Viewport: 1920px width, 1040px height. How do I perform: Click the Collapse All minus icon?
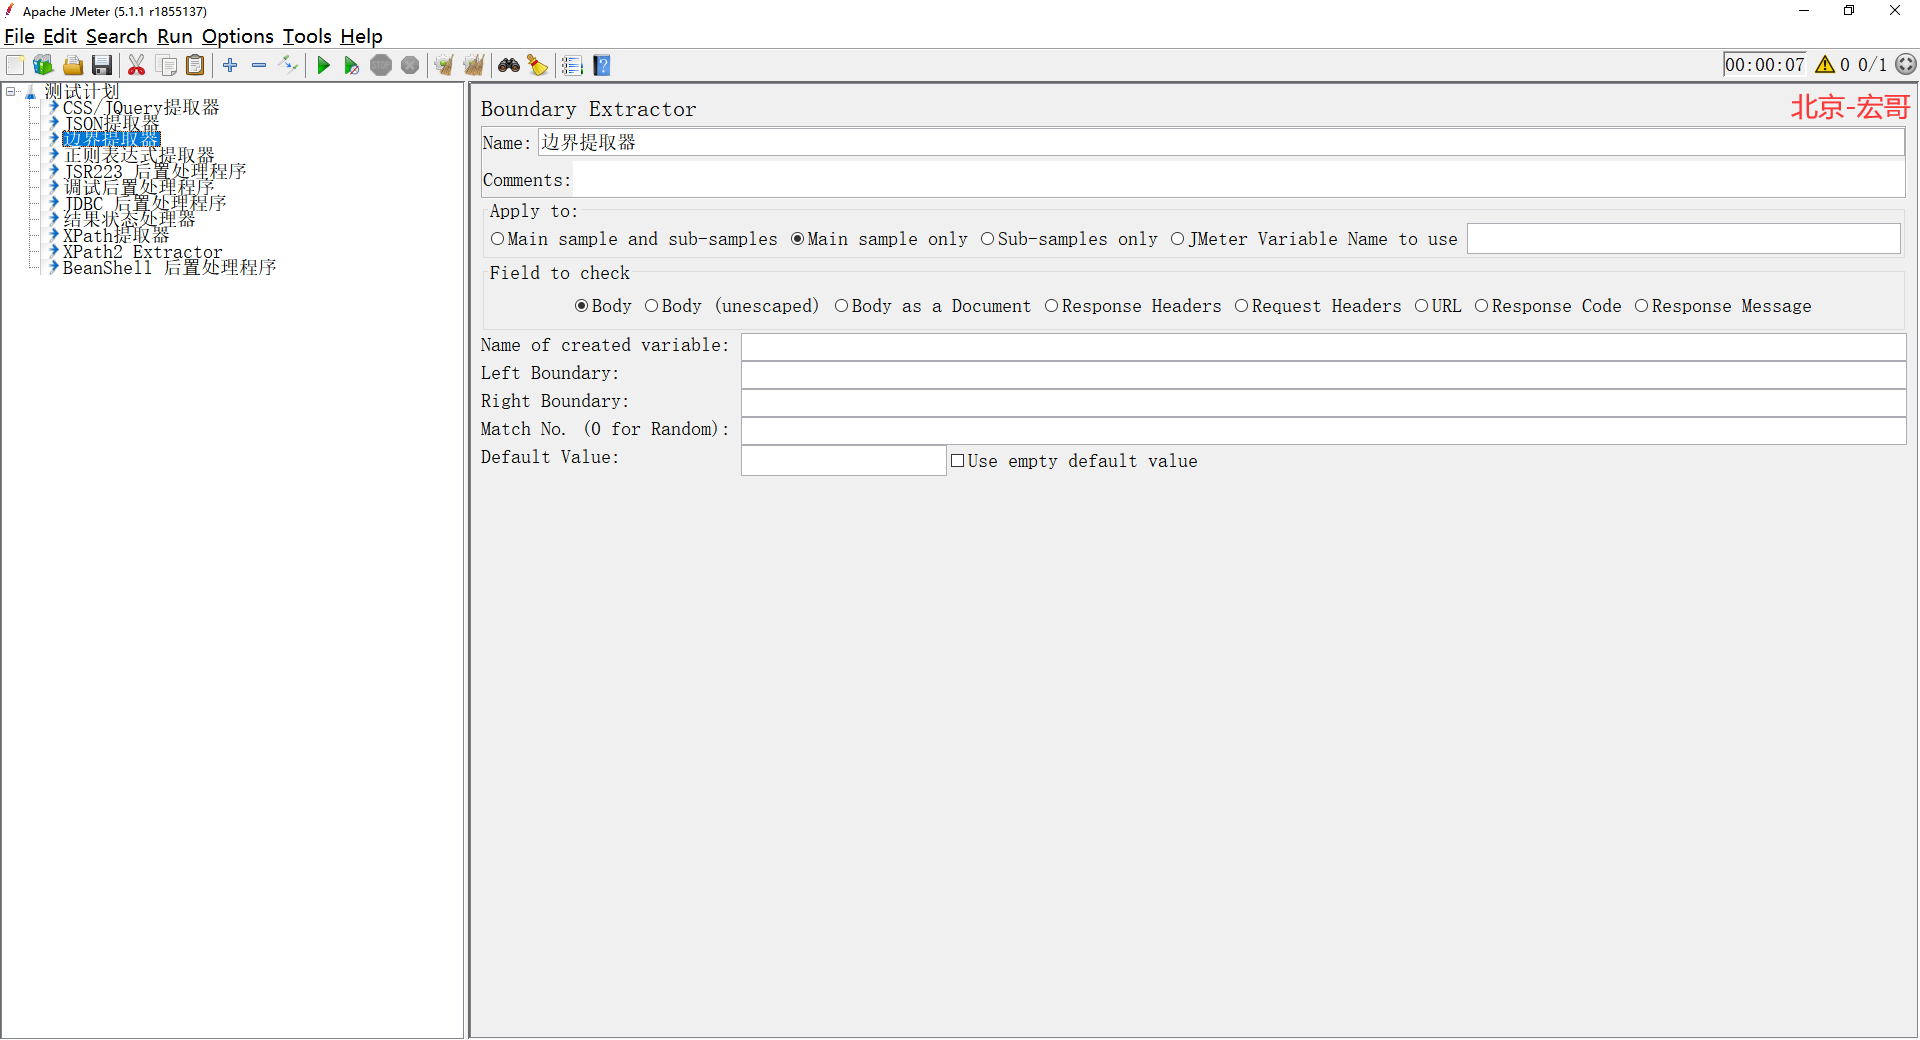(259, 65)
